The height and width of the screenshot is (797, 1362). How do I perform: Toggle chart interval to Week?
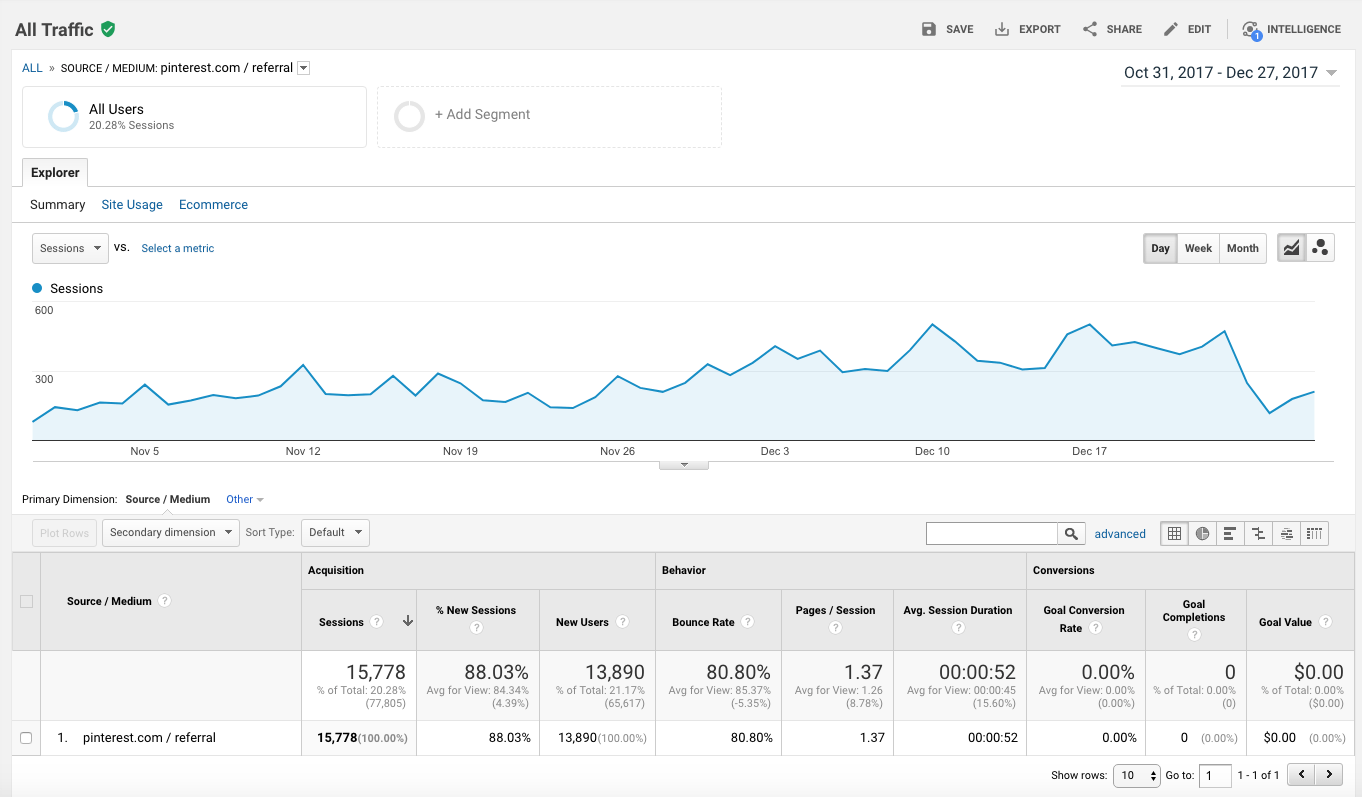click(x=1198, y=248)
